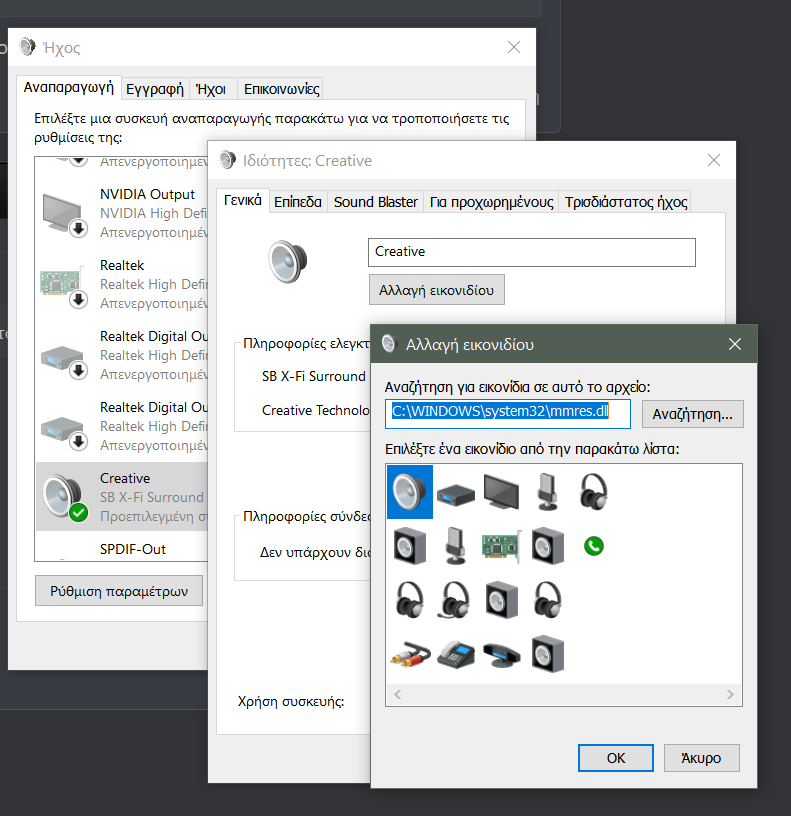Click the Αναζήτηση... browse button
This screenshot has width=791, height=816.
tap(692, 414)
